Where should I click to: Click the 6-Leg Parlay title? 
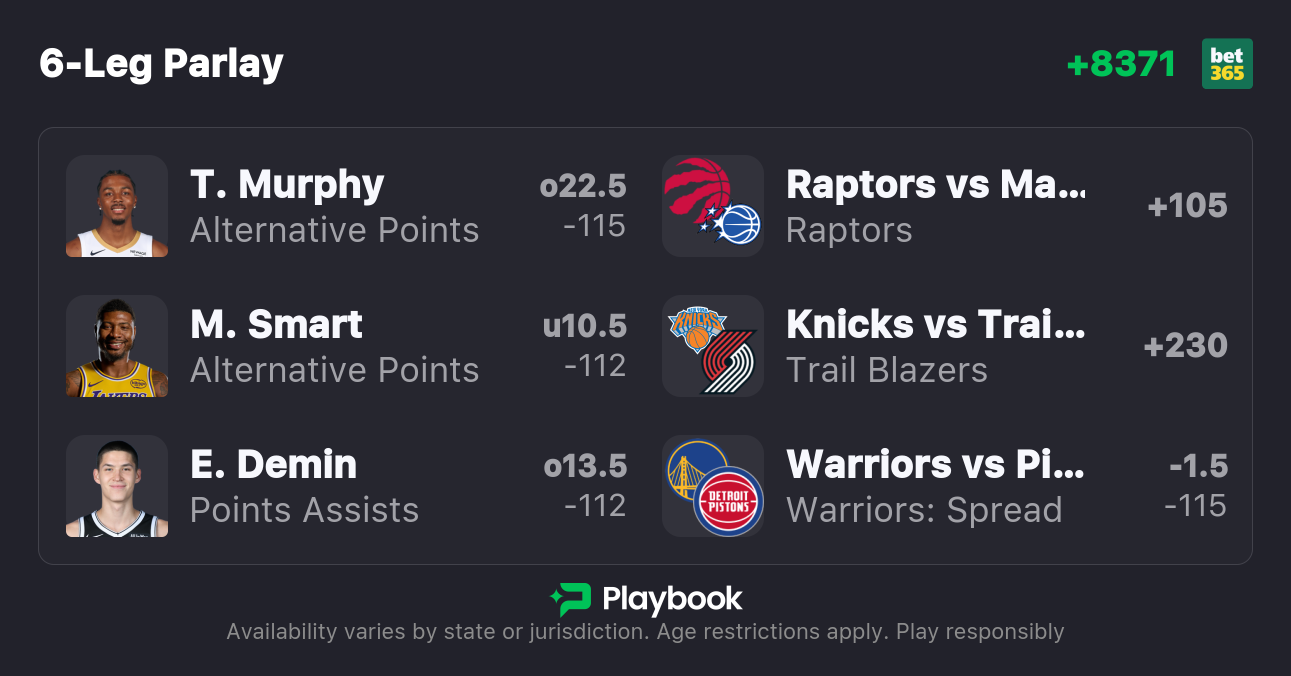pyautogui.click(x=161, y=64)
